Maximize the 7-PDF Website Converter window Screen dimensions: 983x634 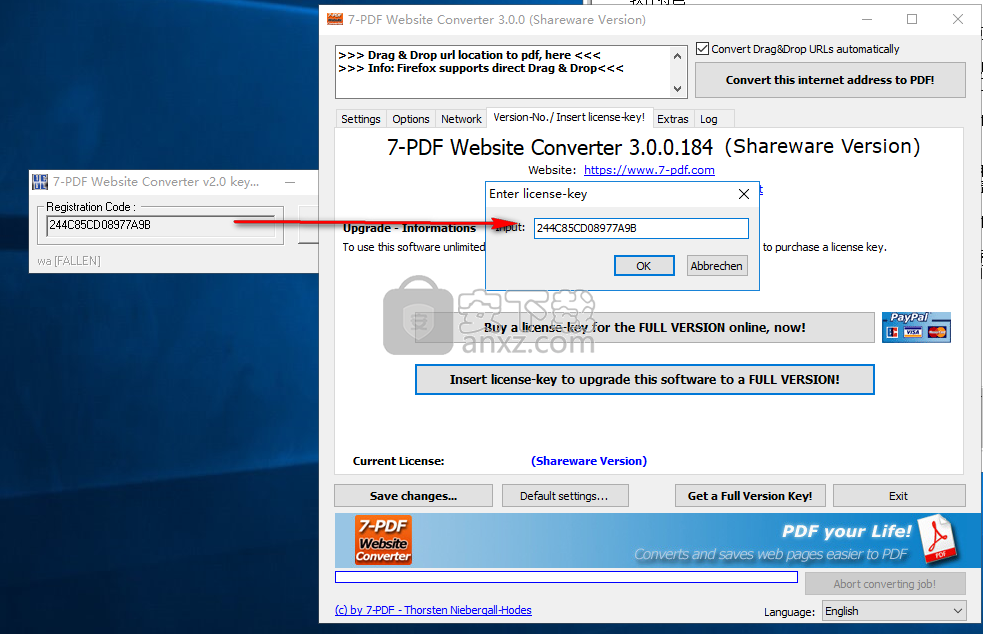point(912,19)
